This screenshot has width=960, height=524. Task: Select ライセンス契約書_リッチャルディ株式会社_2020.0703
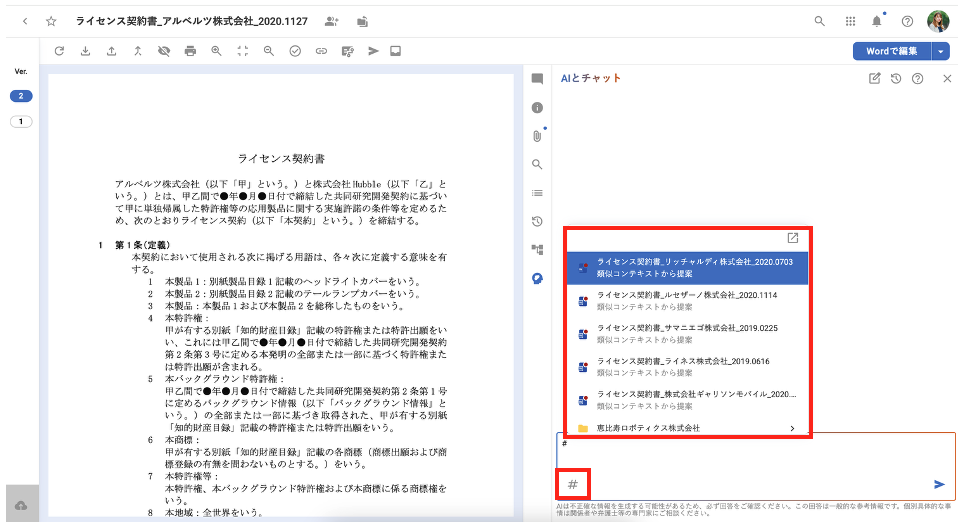(687, 268)
